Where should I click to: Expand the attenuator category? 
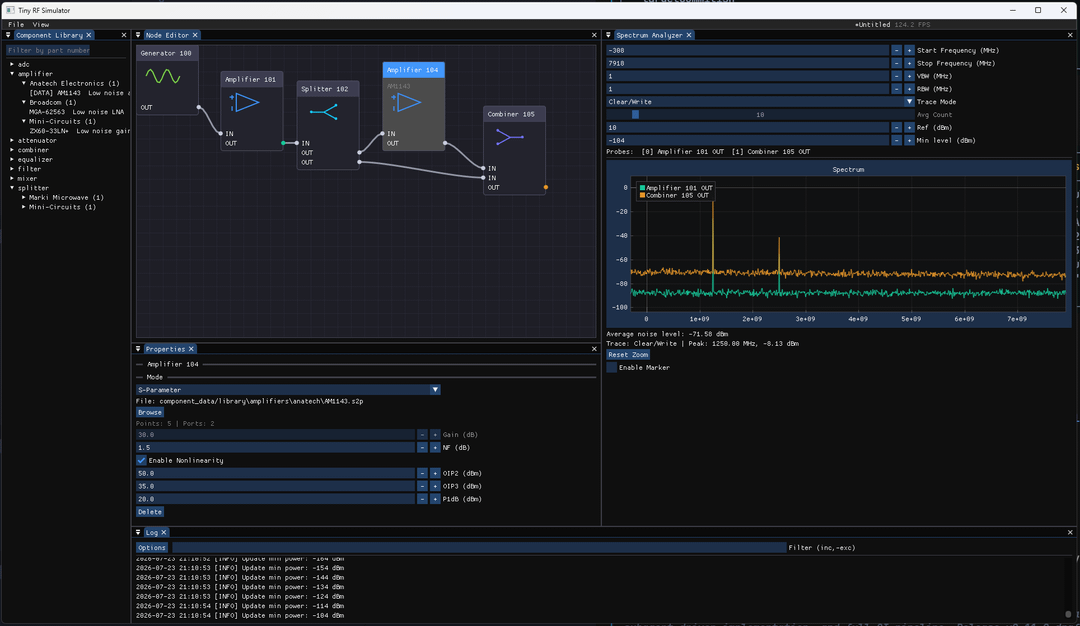[x=12, y=140]
